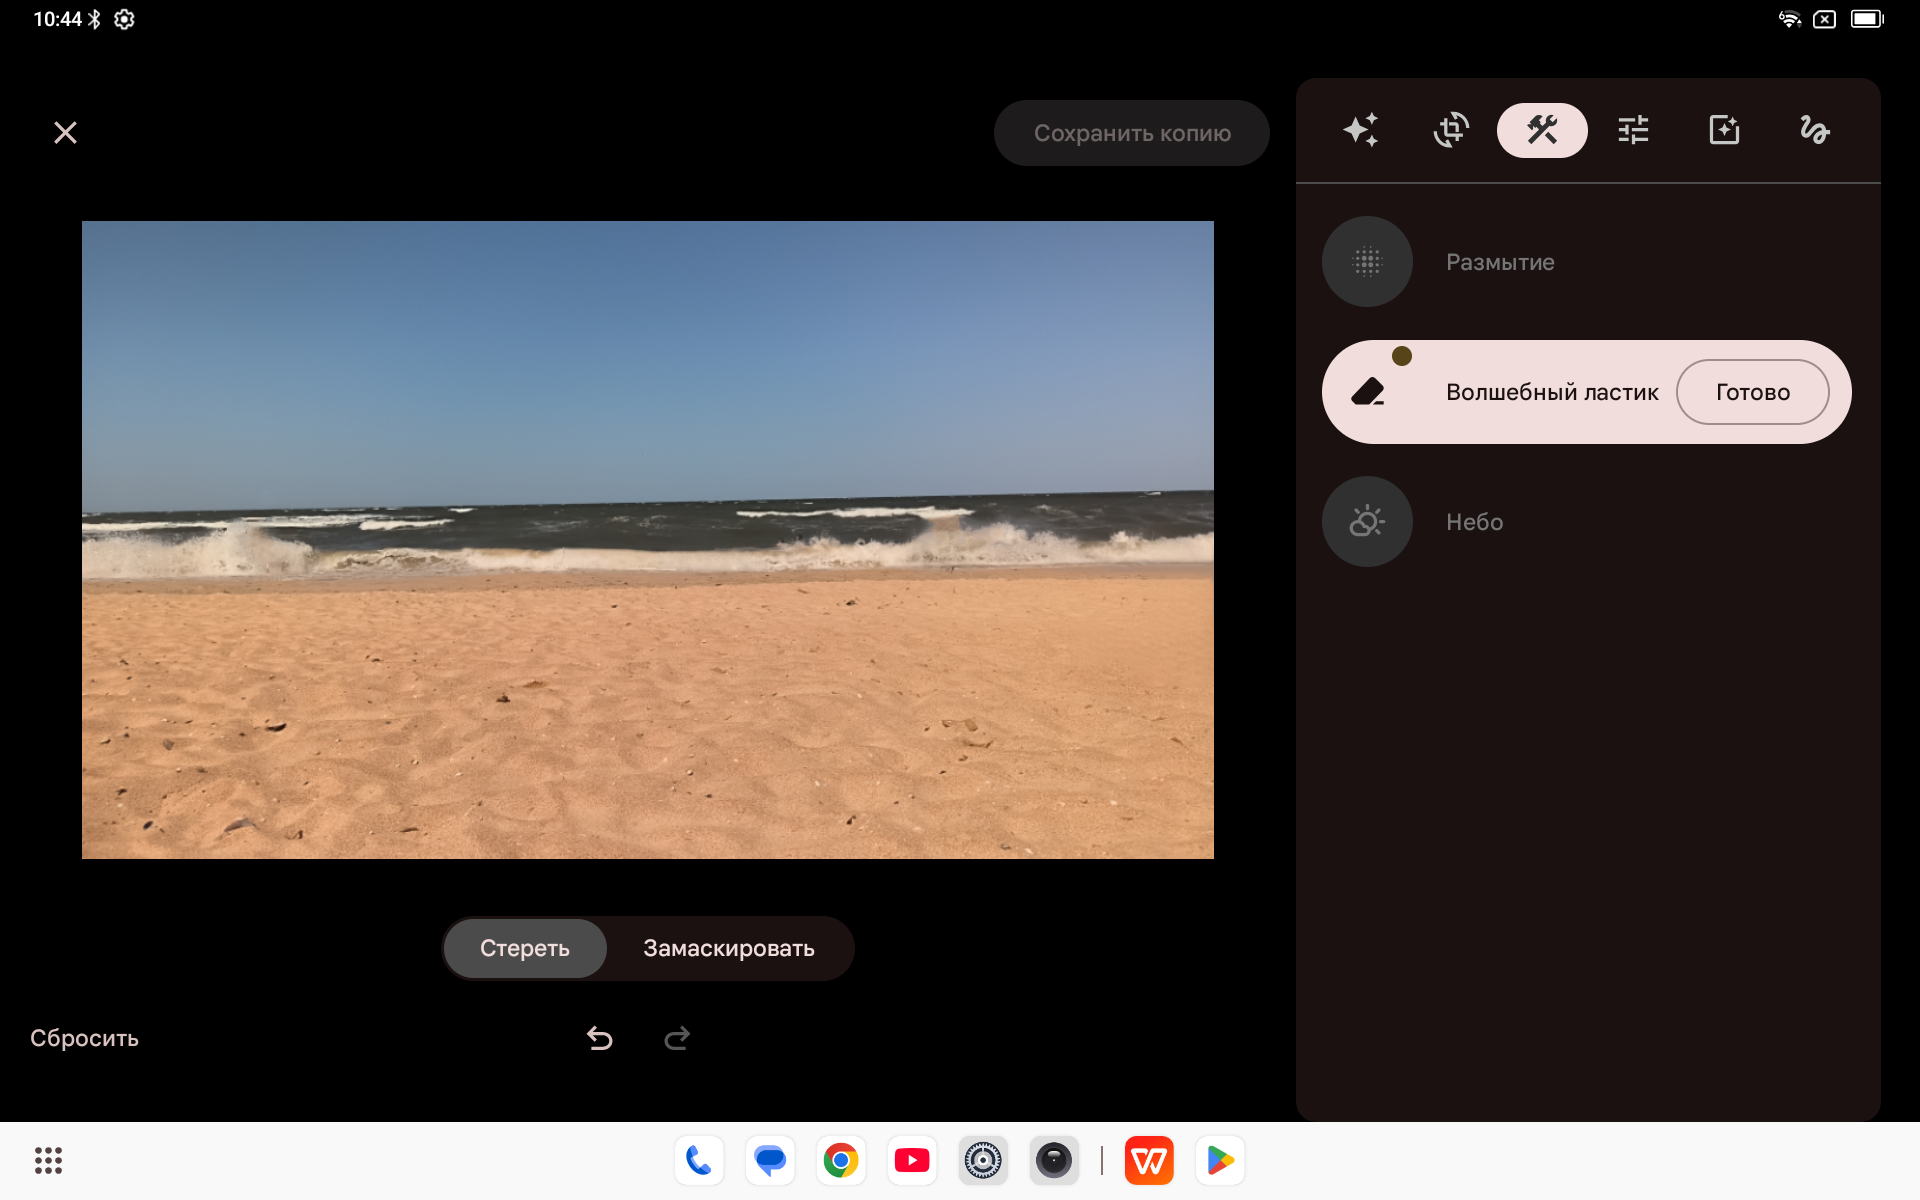Select the tools tab icon
The width and height of the screenshot is (1920, 1200).
coord(1541,130)
